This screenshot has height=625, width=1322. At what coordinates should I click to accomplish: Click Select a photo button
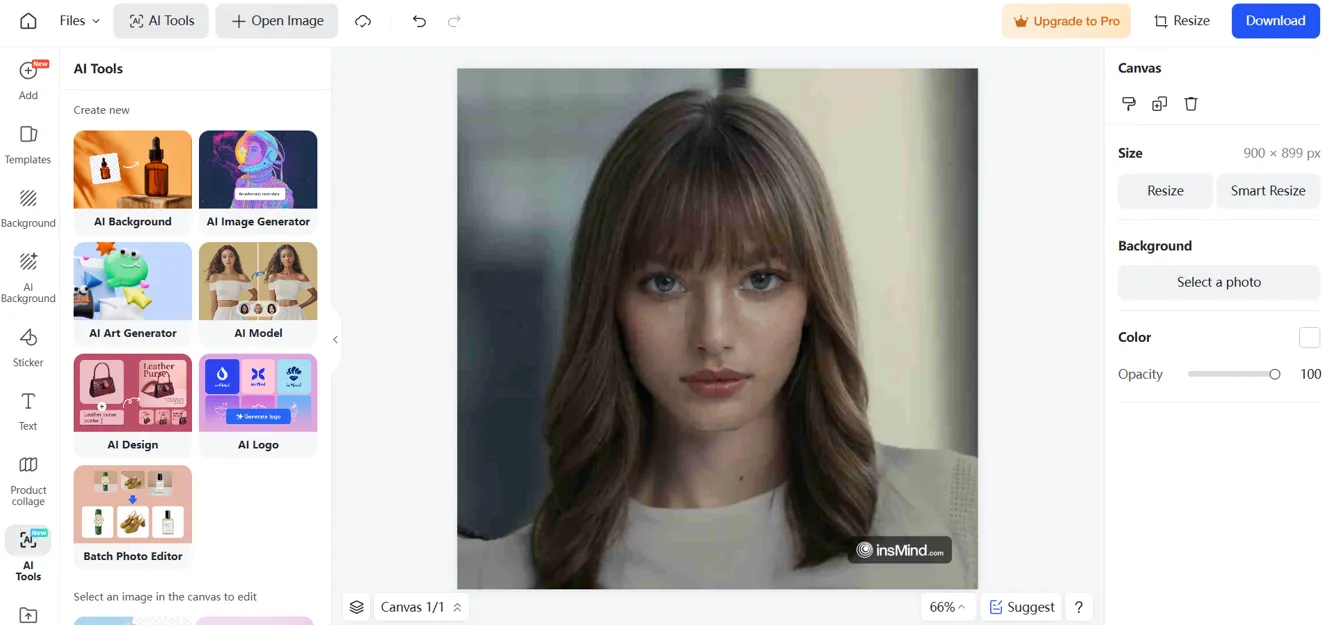click(1219, 282)
